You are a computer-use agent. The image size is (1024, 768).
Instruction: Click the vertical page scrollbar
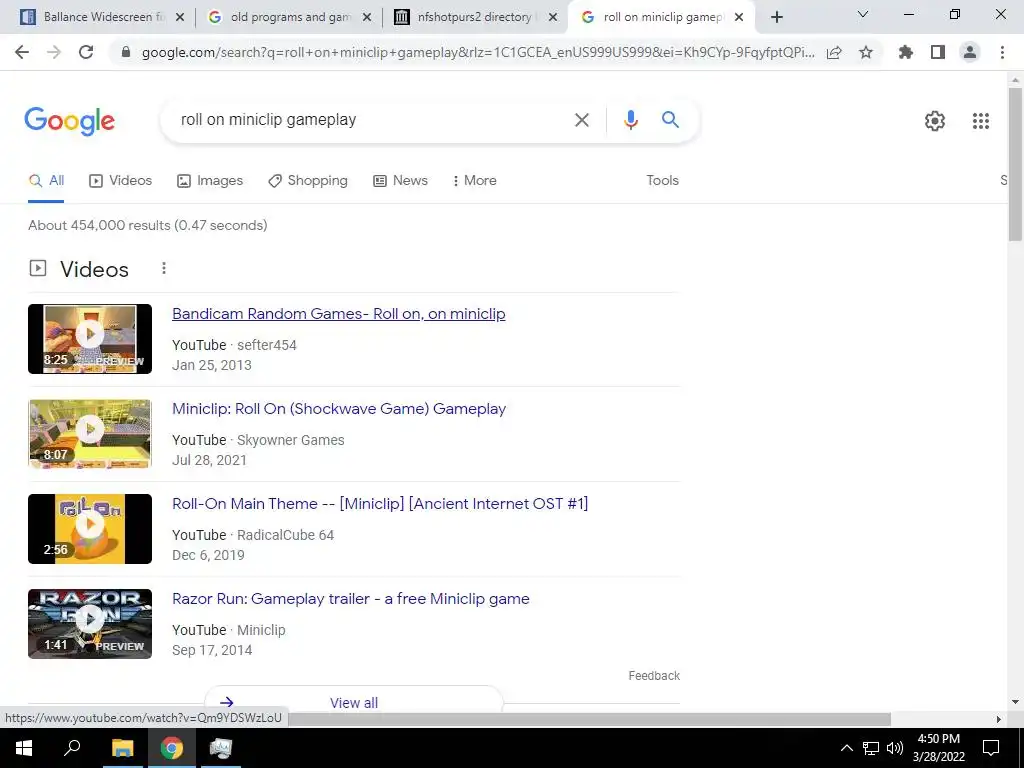pos(1015,165)
